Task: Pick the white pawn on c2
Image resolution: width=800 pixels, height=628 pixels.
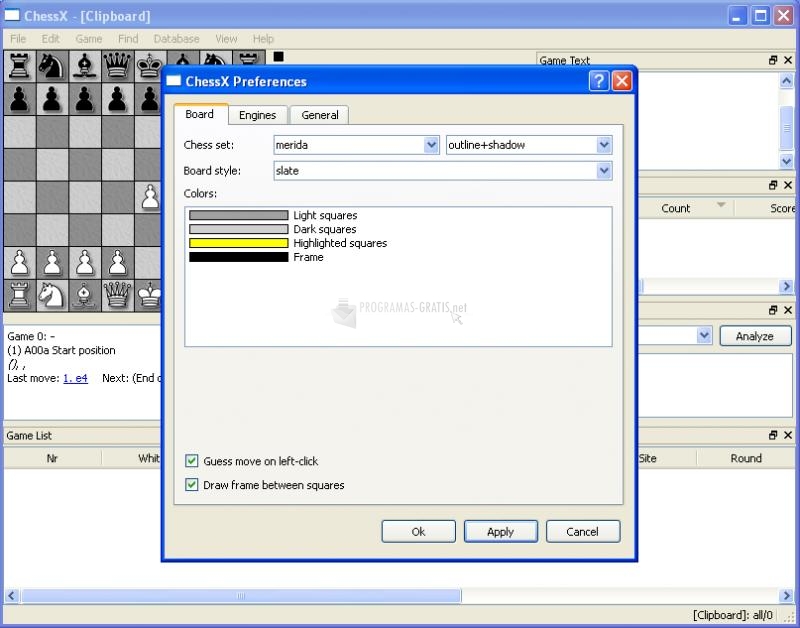Action: 85,262
